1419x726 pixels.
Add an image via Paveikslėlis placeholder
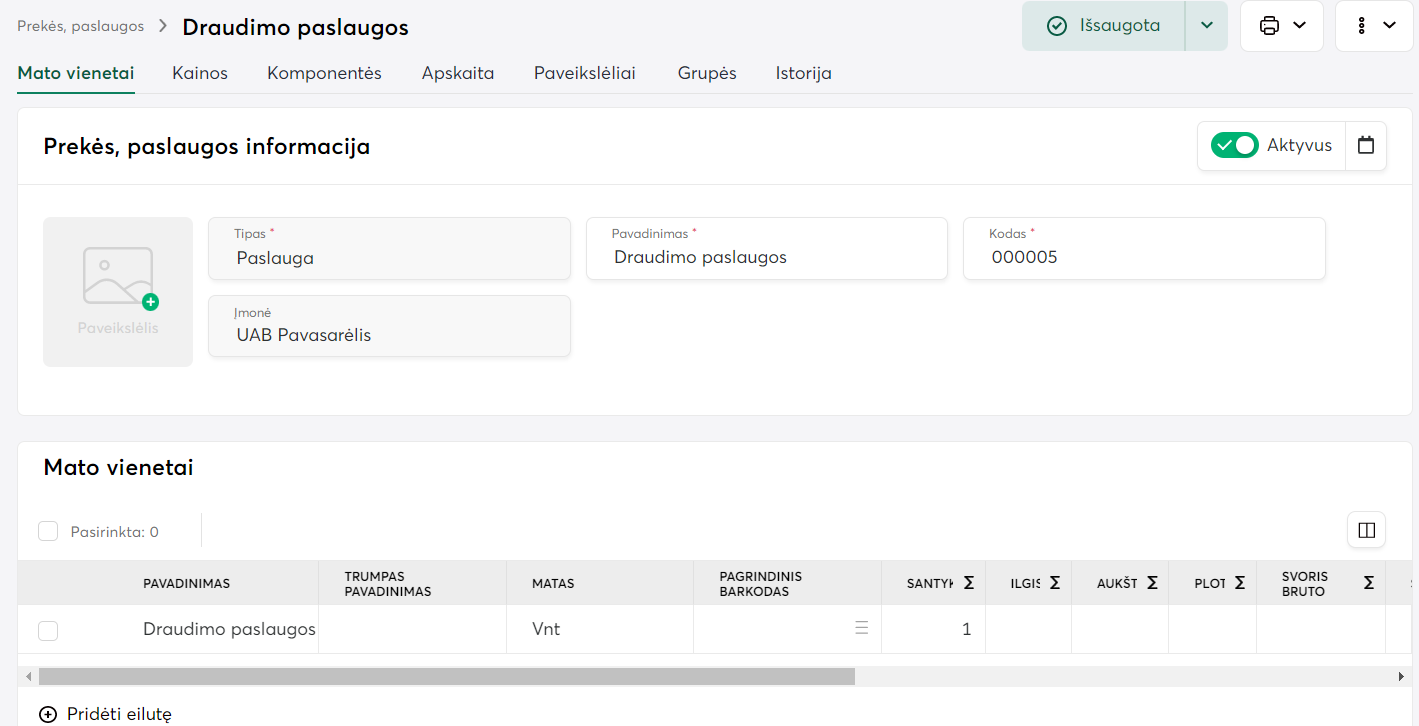tap(118, 291)
